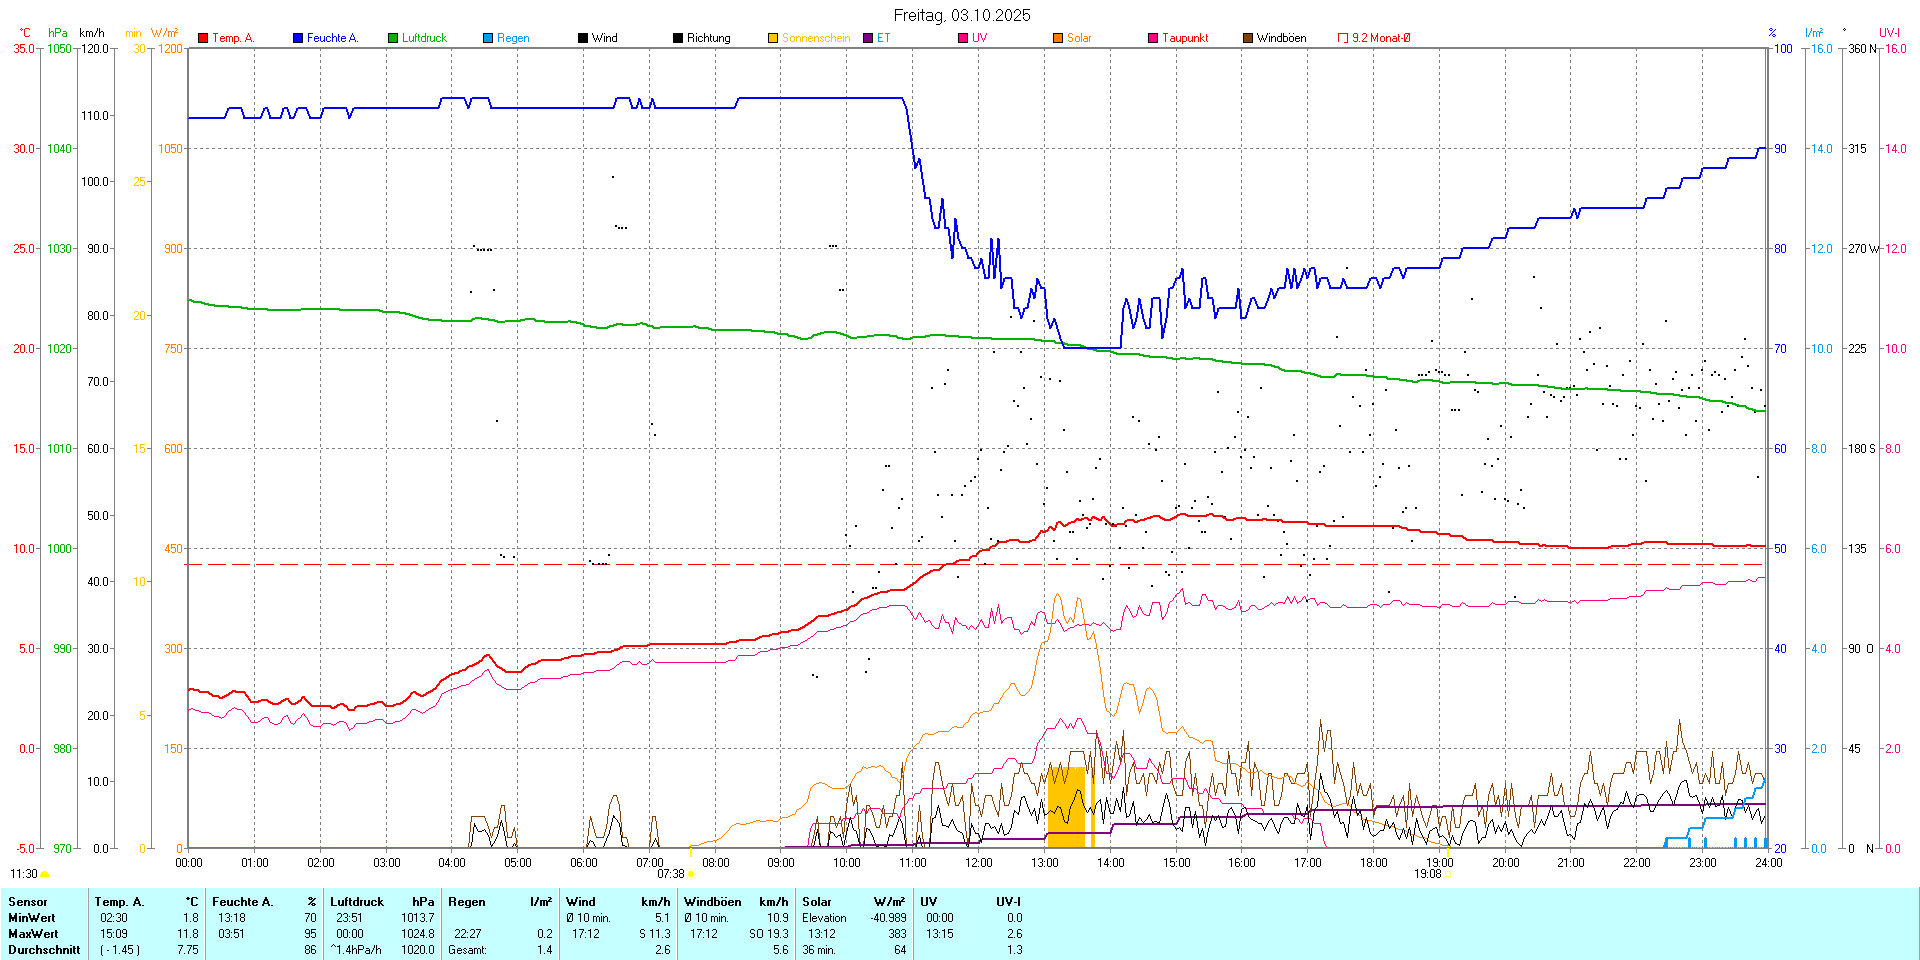Click the Richtung legend label

pyautogui.click(x=708, y=38)
